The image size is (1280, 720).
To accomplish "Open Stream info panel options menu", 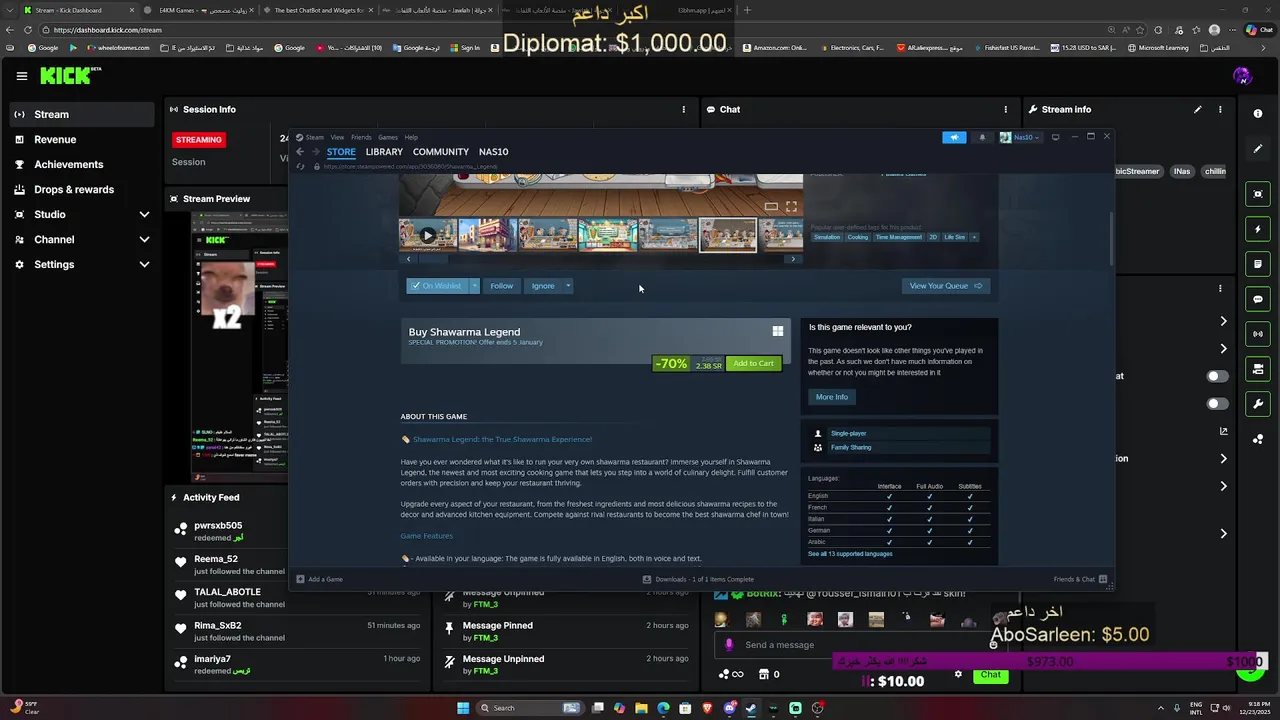I will (x=1220, y=109).
